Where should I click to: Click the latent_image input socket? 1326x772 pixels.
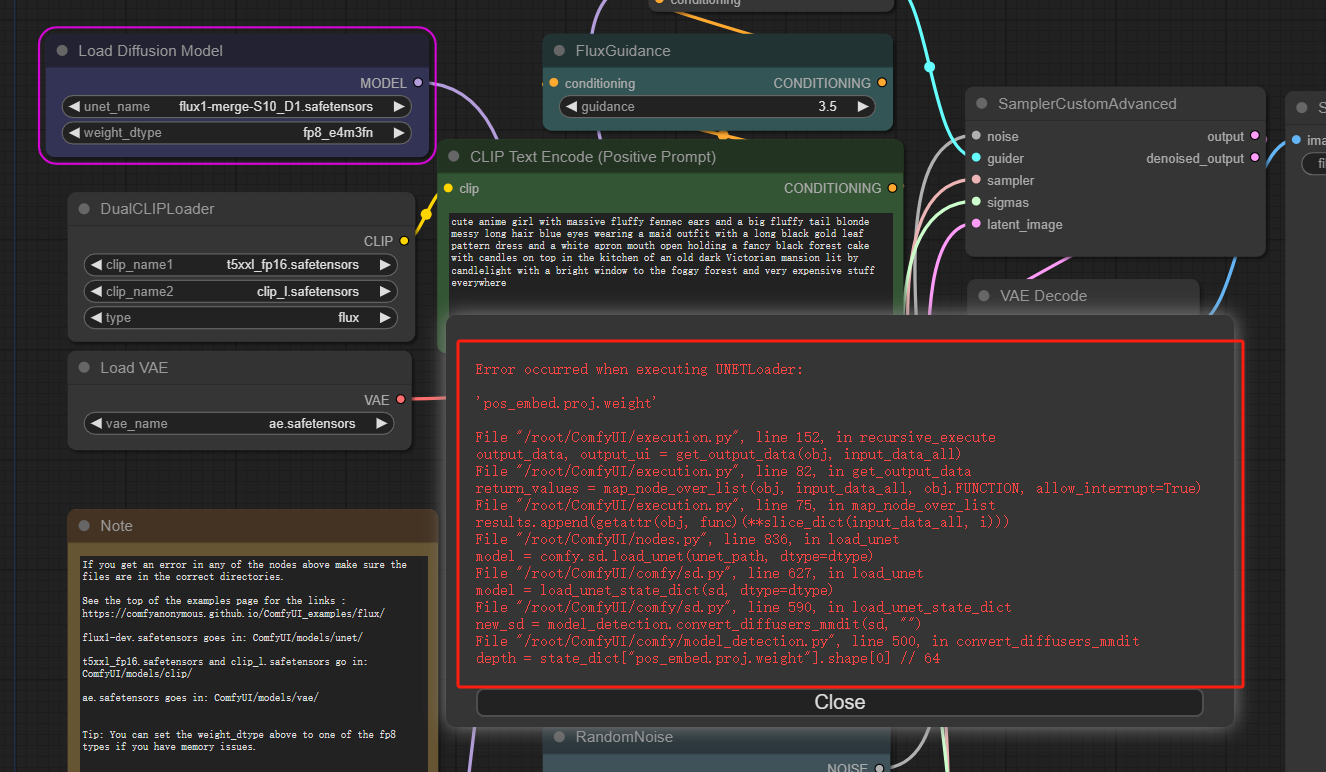(x=976, y=224)
